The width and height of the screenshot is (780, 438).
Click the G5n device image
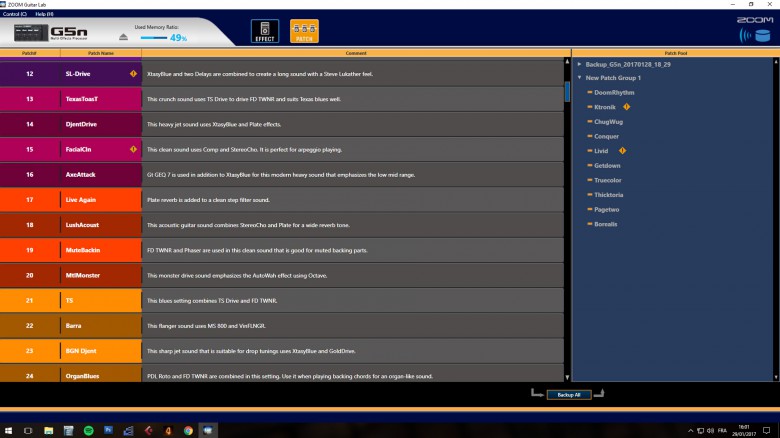coord(31,33)
